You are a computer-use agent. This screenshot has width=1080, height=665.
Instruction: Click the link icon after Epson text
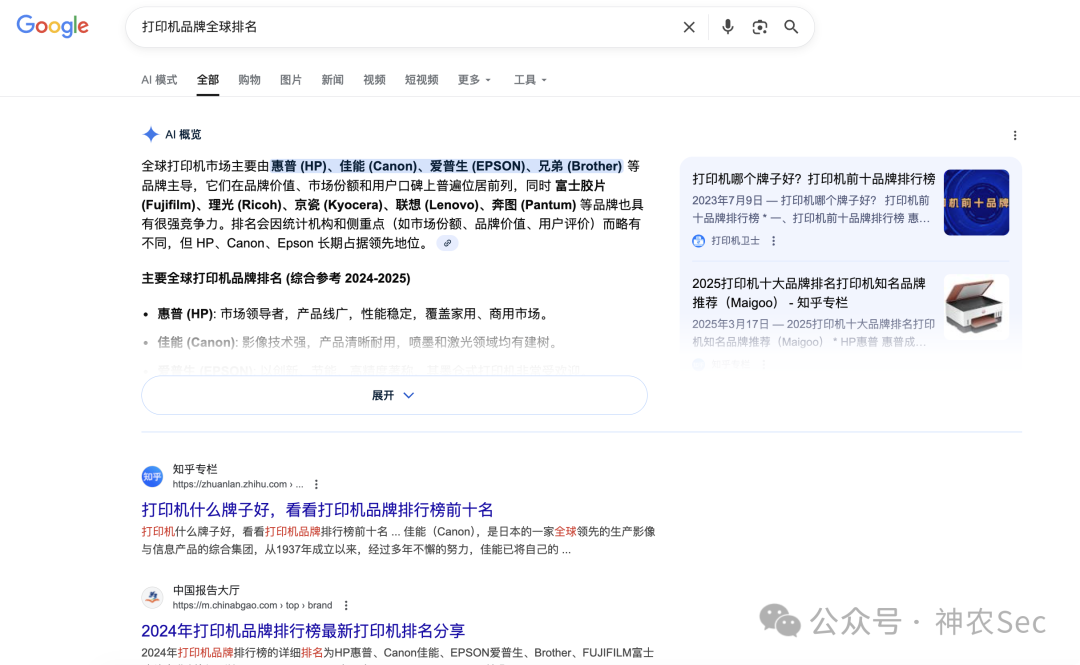(x=446, y=242)
